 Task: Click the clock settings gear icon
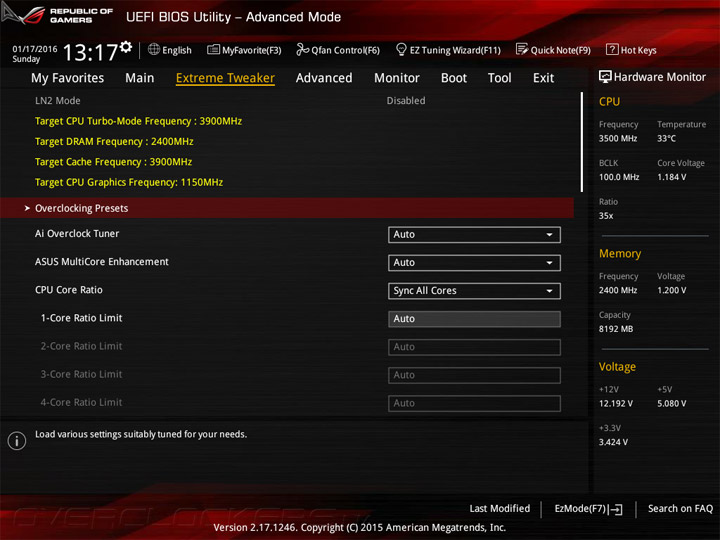click(x=126, y=47)
